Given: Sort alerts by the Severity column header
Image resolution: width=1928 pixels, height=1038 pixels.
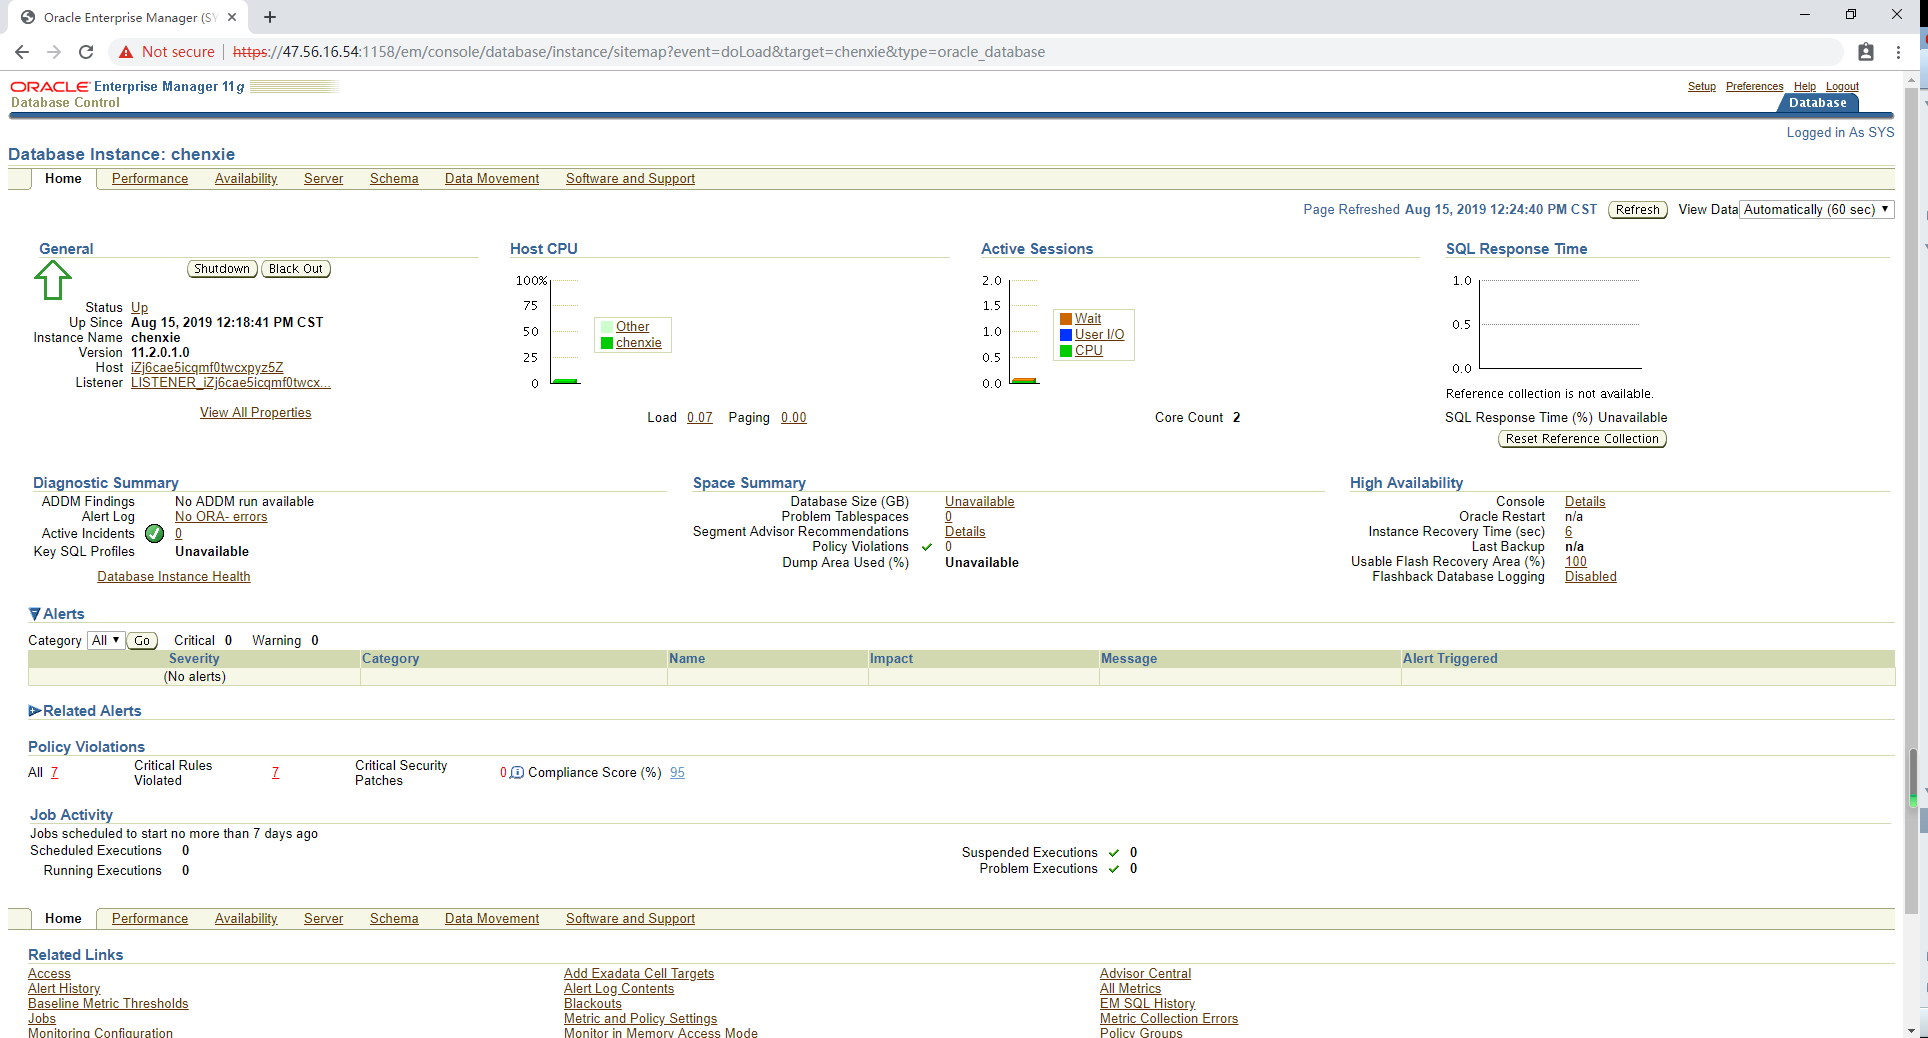Looking at the screenshot, I should point(194,659).
